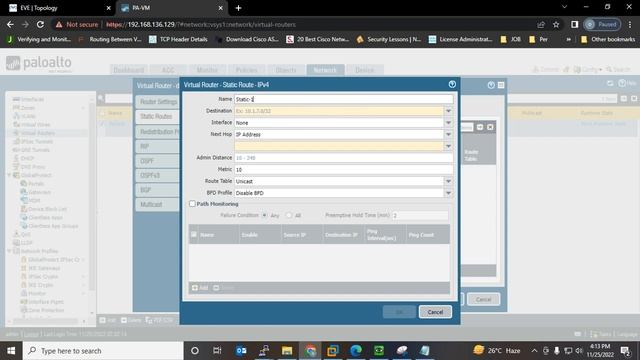Open Cortana circle on the taskbar
The height and width of the screenshot is (360, 640).
point(195,351)
